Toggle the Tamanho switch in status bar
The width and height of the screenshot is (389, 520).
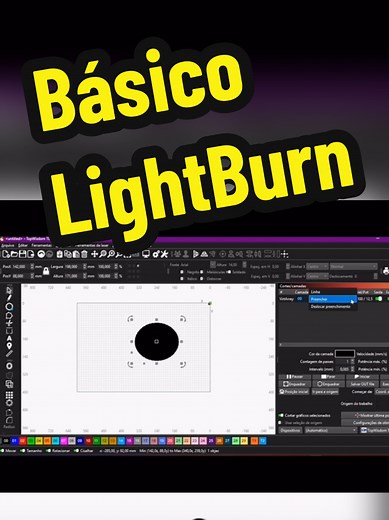click(23, 451)
